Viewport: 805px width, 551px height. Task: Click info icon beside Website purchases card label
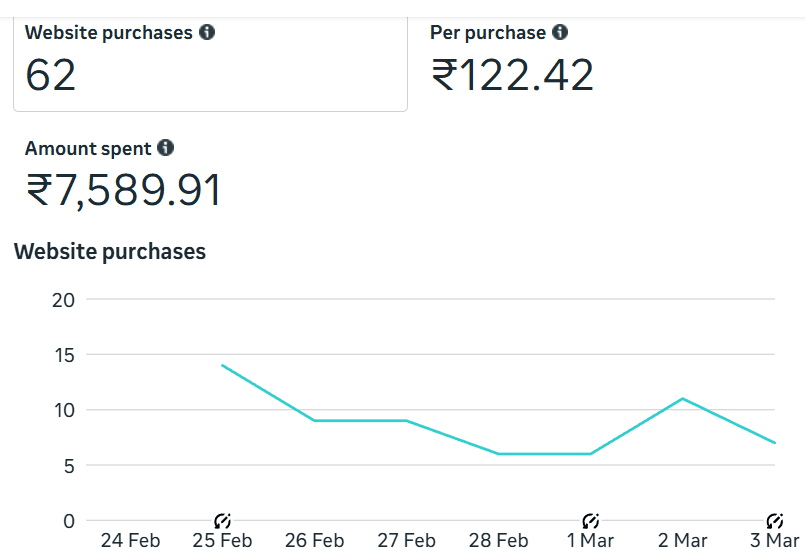(207, 32)
